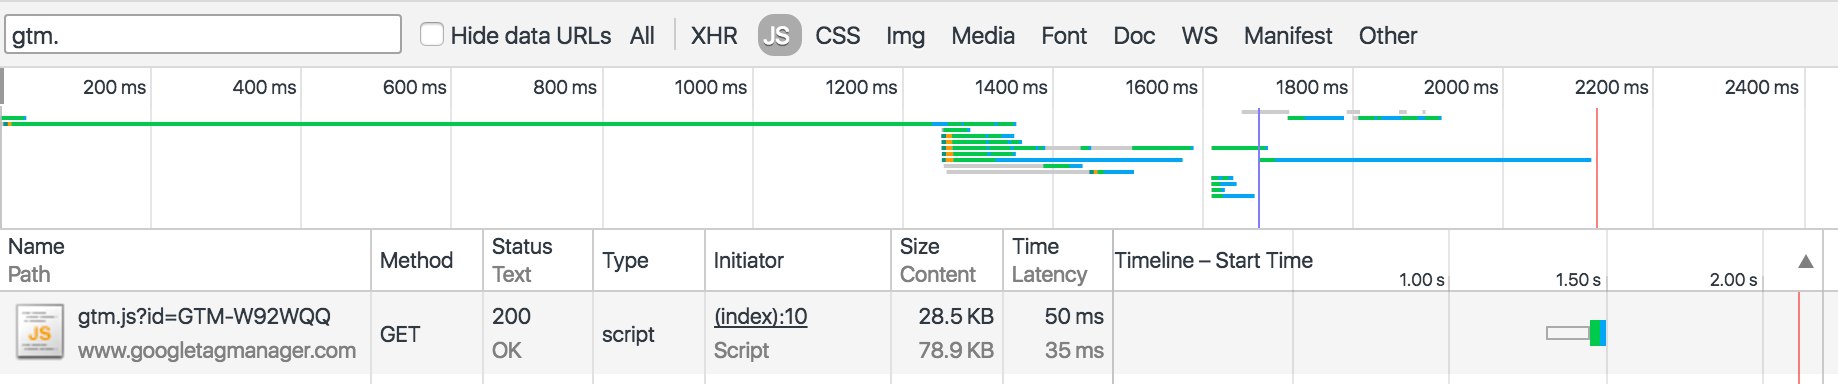The width and height of the screenshot is (1838, 384).
Task: Open Timeline – Start Time column dropdown
Action: point(1214,261)
